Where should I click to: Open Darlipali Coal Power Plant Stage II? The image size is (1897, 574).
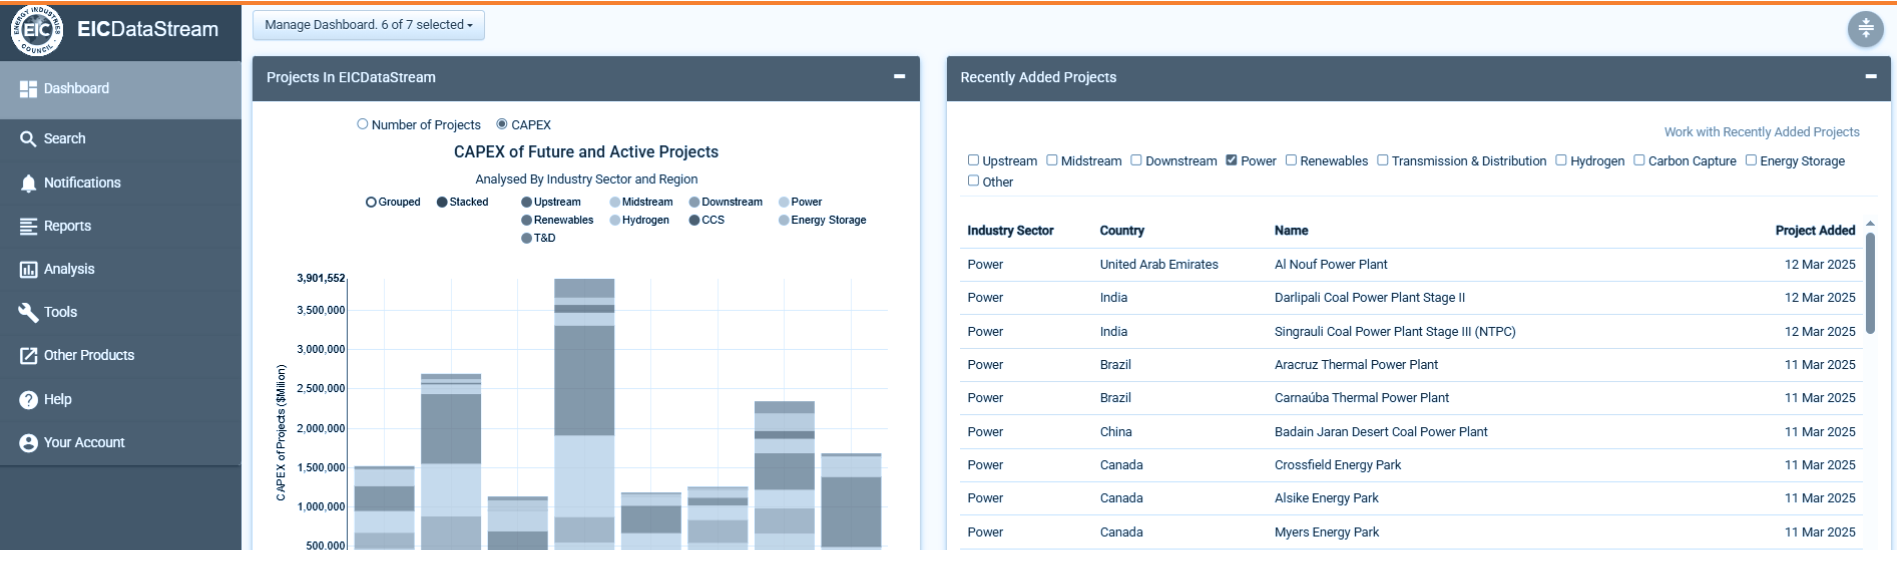click(x=1369, y=297)
